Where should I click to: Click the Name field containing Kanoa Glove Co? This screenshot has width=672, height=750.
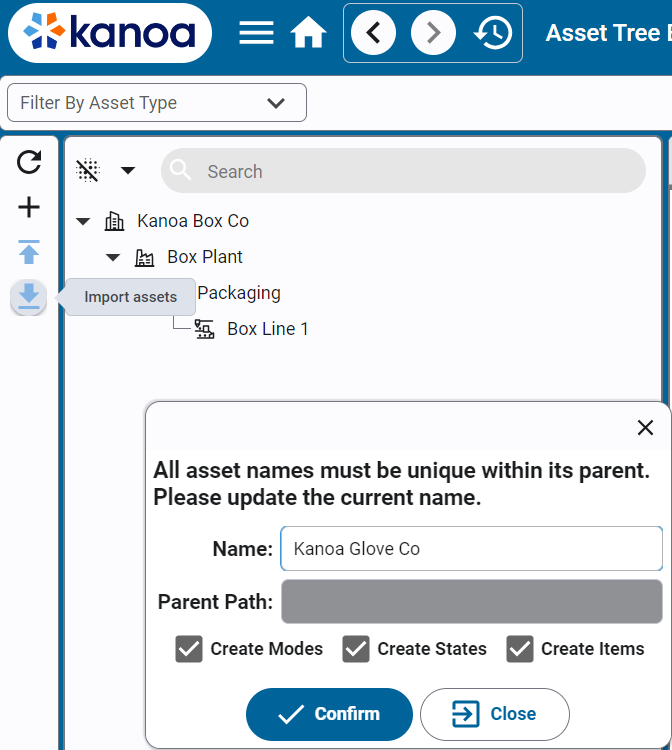pyautogui.click(x=472, y=549)
